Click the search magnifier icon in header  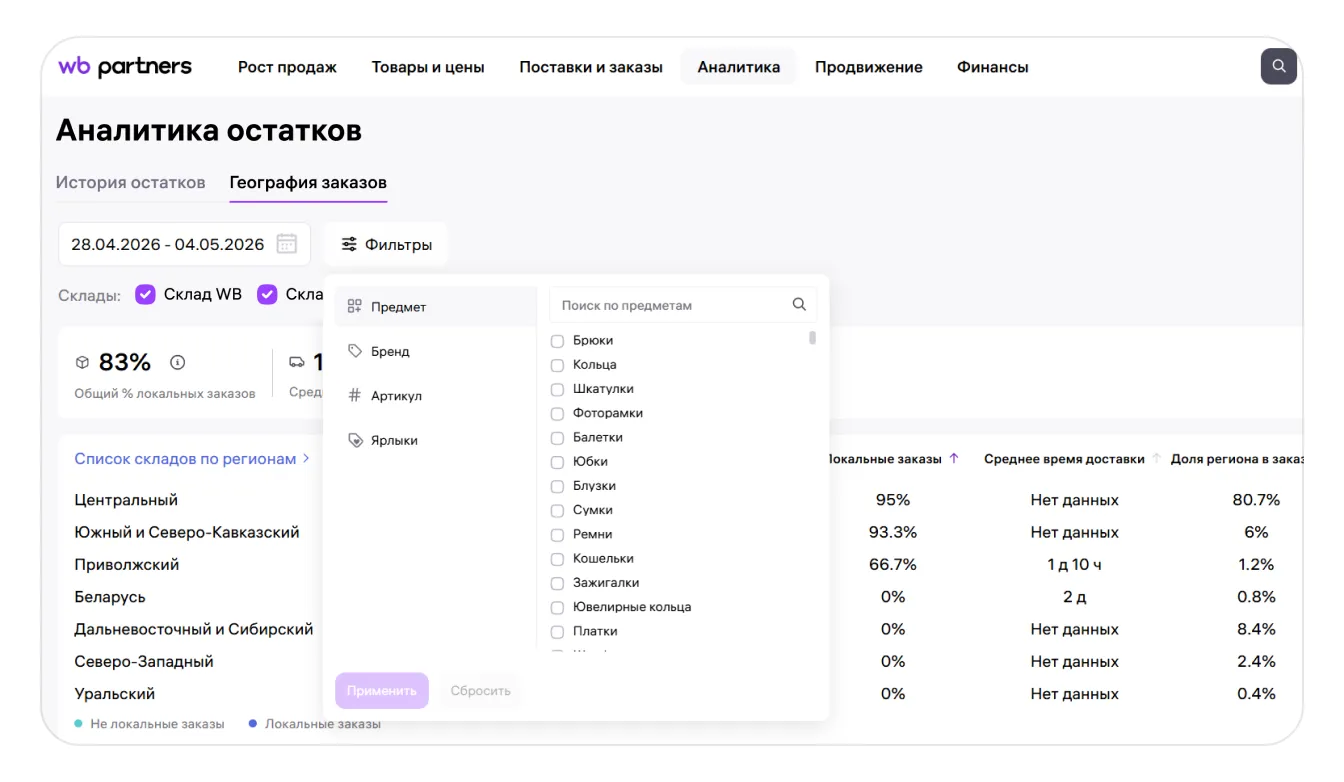[x=1278, y=67]
